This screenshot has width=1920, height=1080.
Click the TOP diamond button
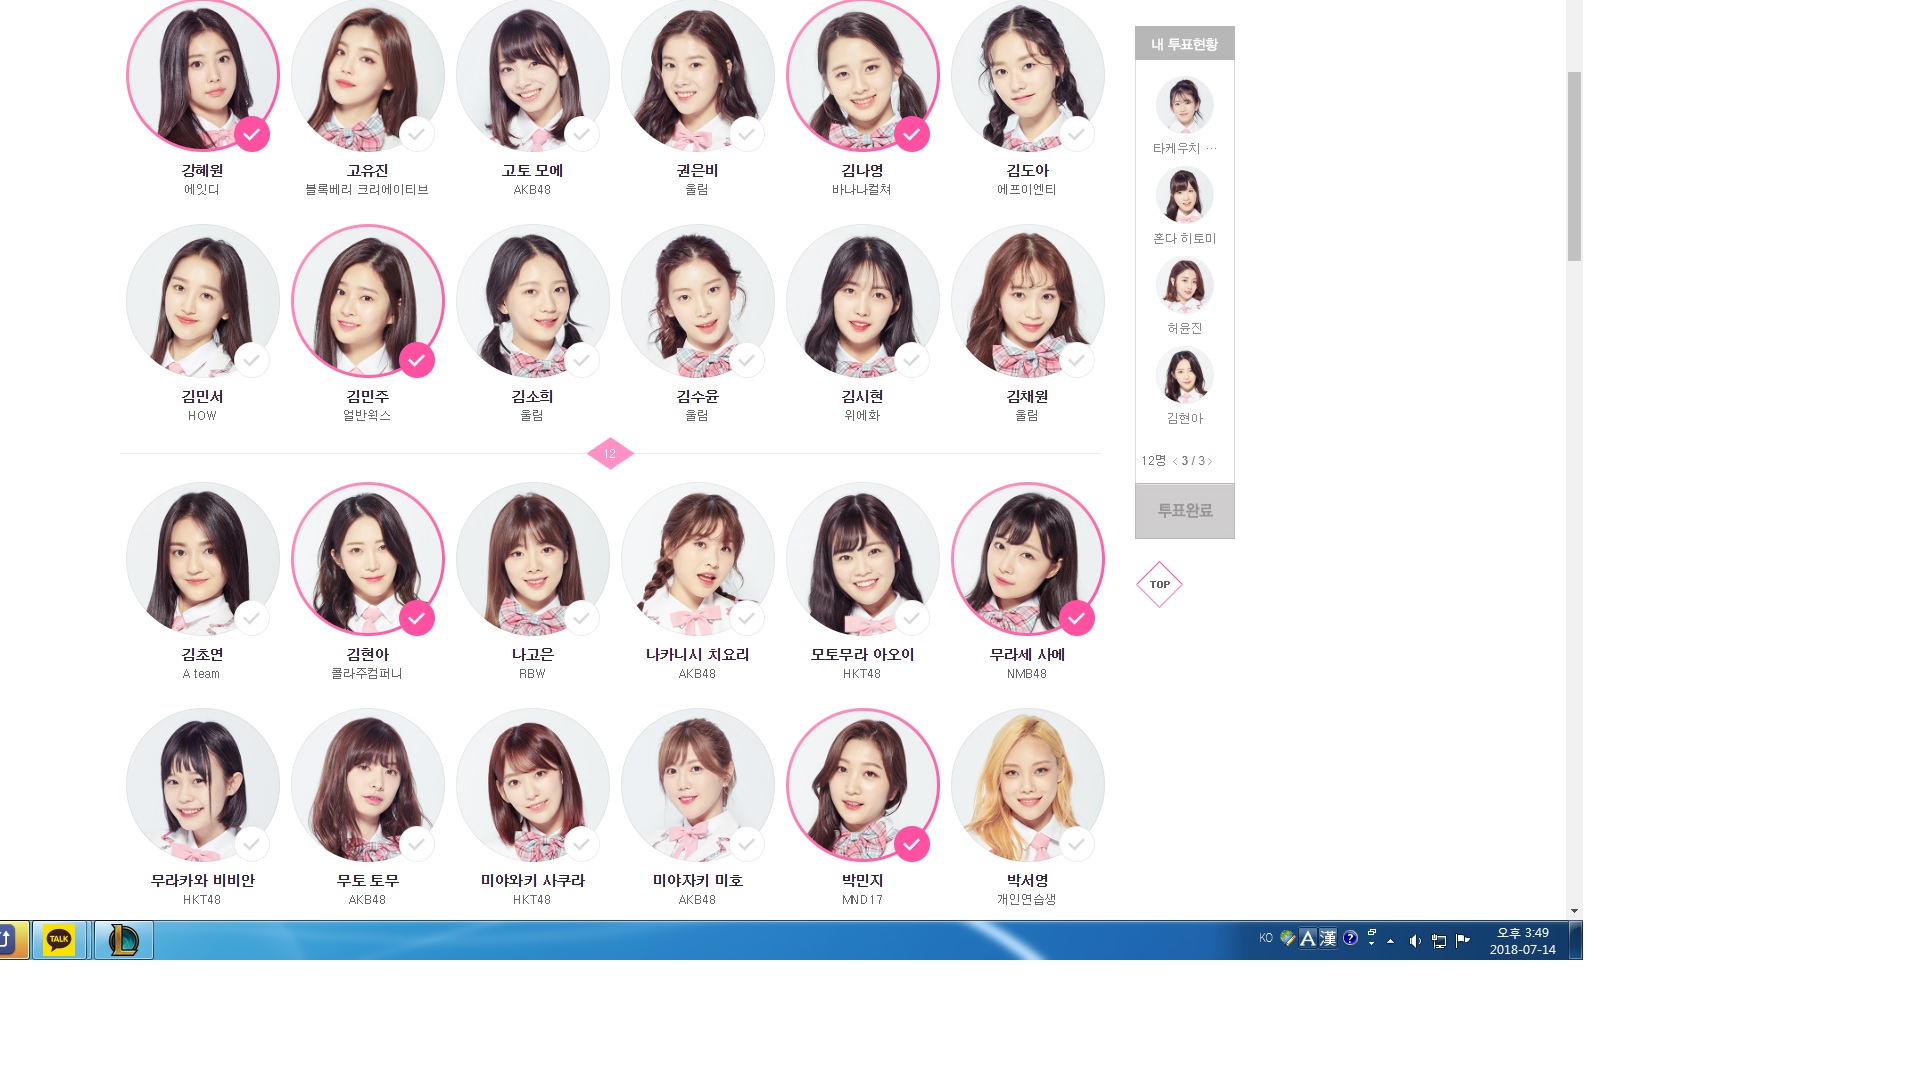pyautogui.click(x=1159, y=585)
